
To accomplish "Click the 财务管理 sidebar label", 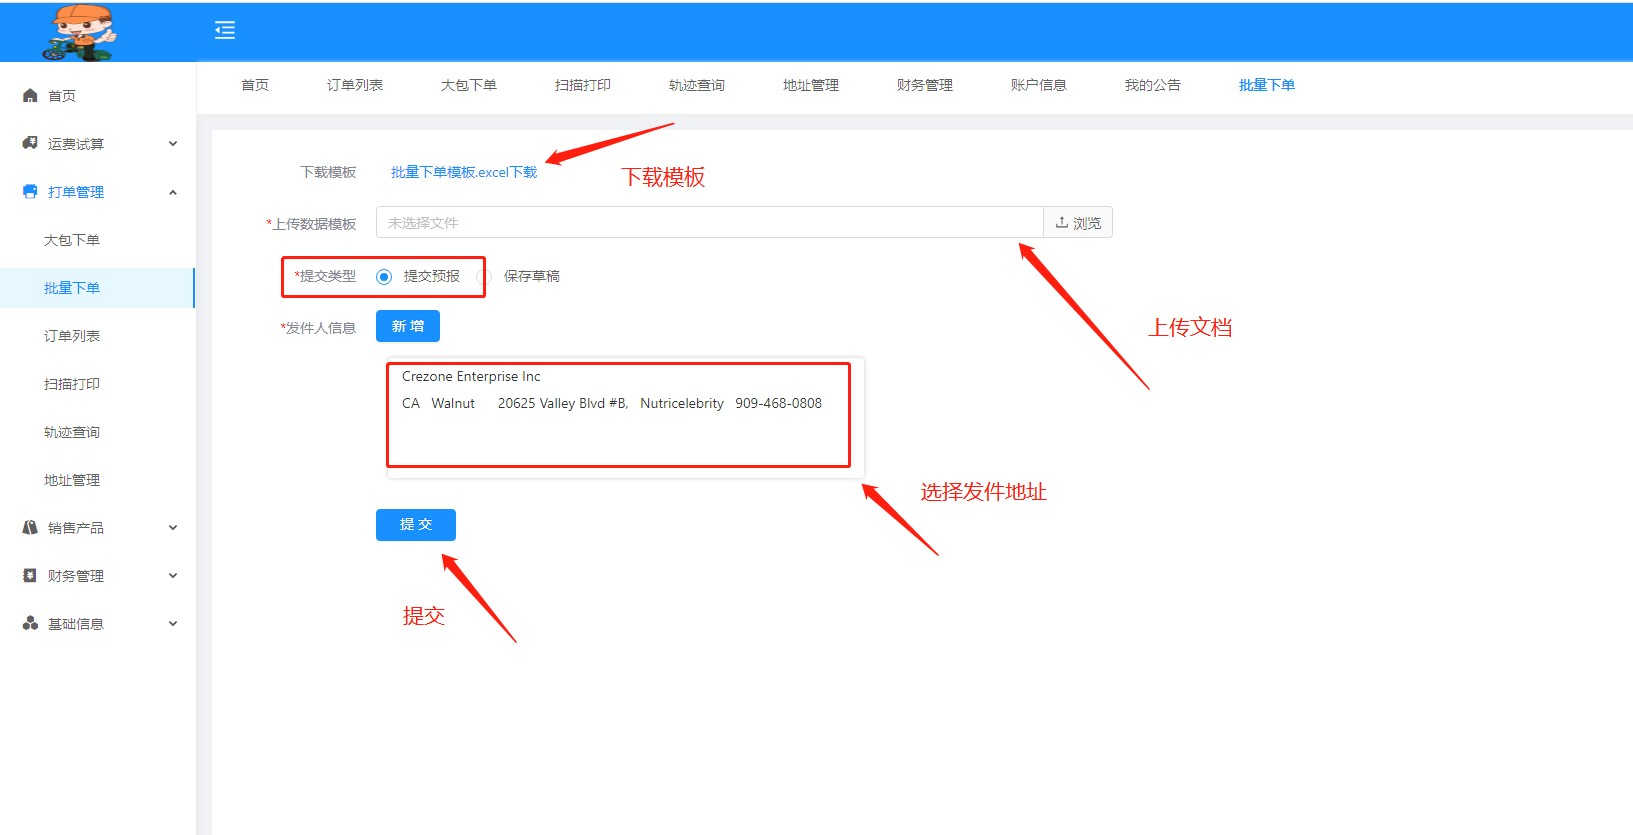I will pos(76,576).
